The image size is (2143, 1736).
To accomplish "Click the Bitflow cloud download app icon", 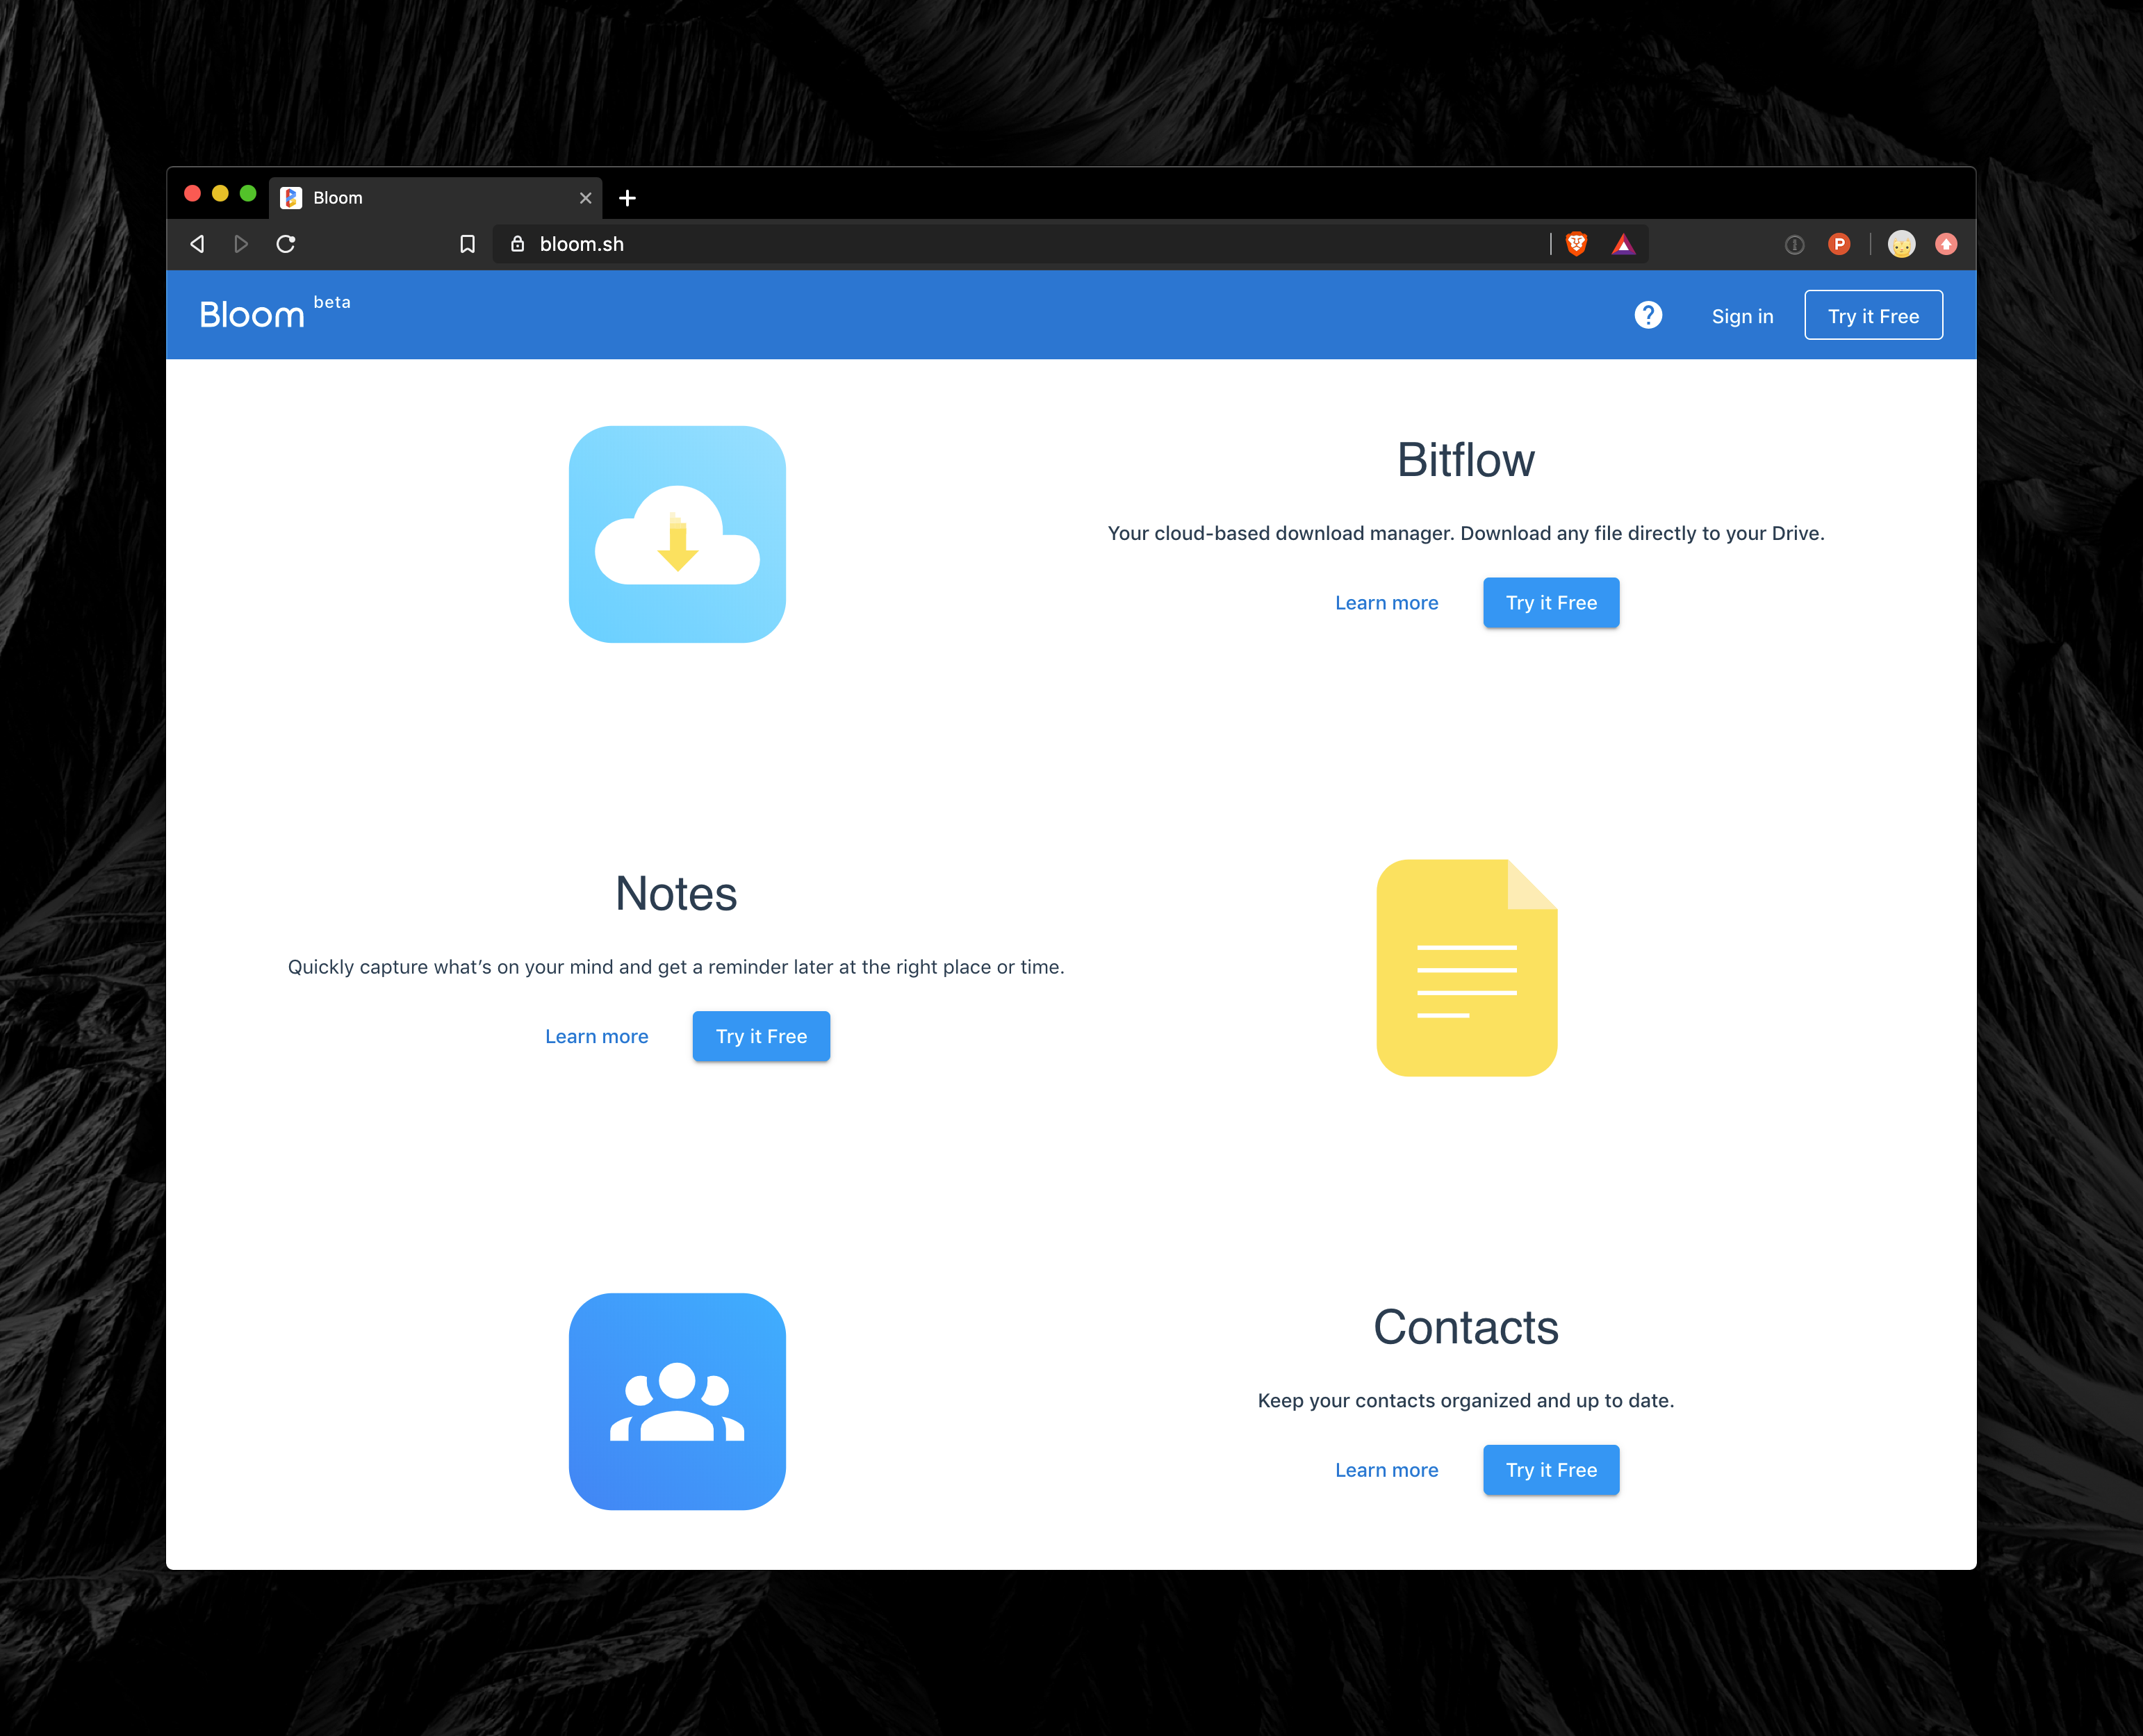I will [x=677, y=534].
